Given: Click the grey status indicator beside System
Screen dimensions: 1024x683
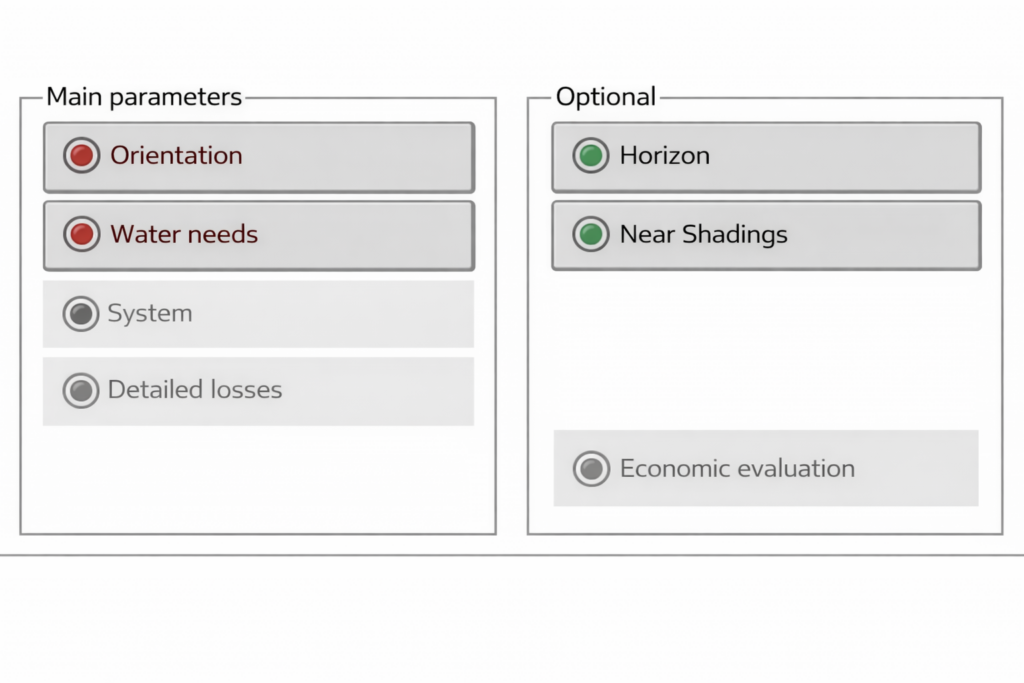Looking at the screenshot, I should [x=81, y=314].
